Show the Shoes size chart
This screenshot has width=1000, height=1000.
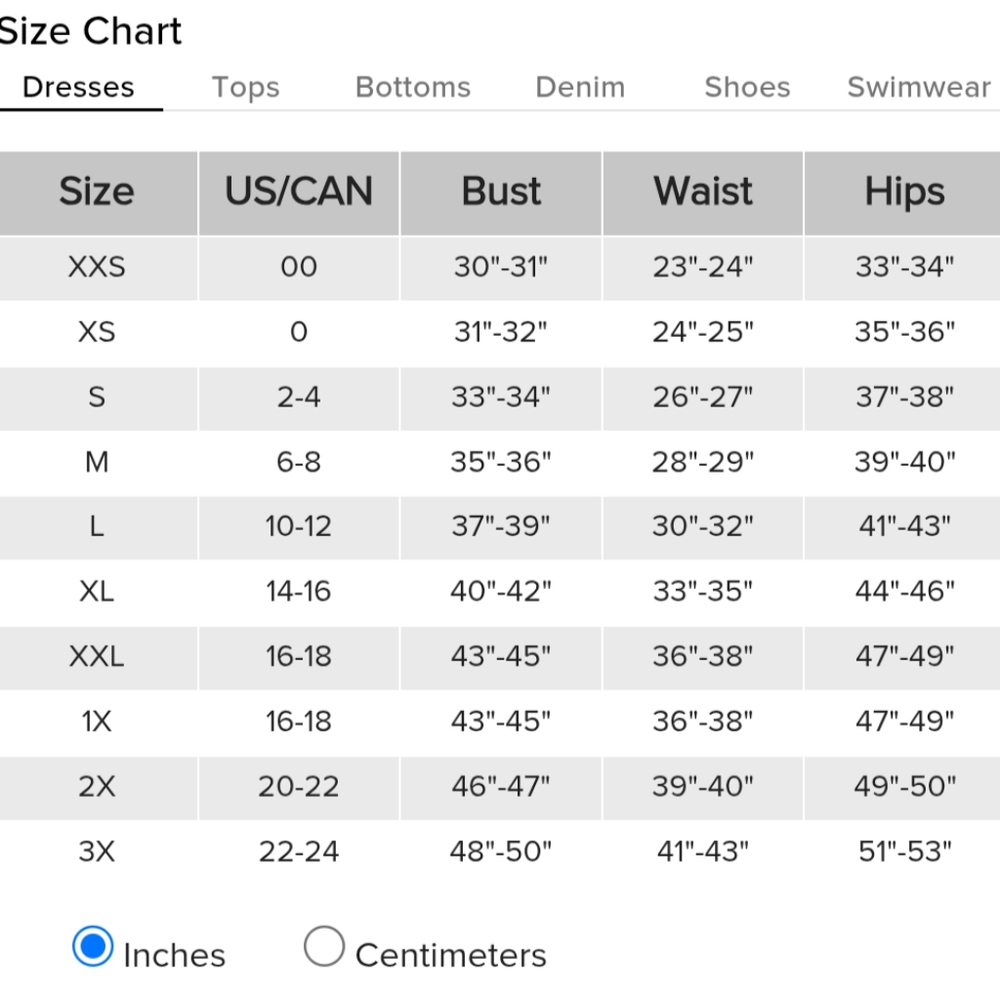coord(747,87)
